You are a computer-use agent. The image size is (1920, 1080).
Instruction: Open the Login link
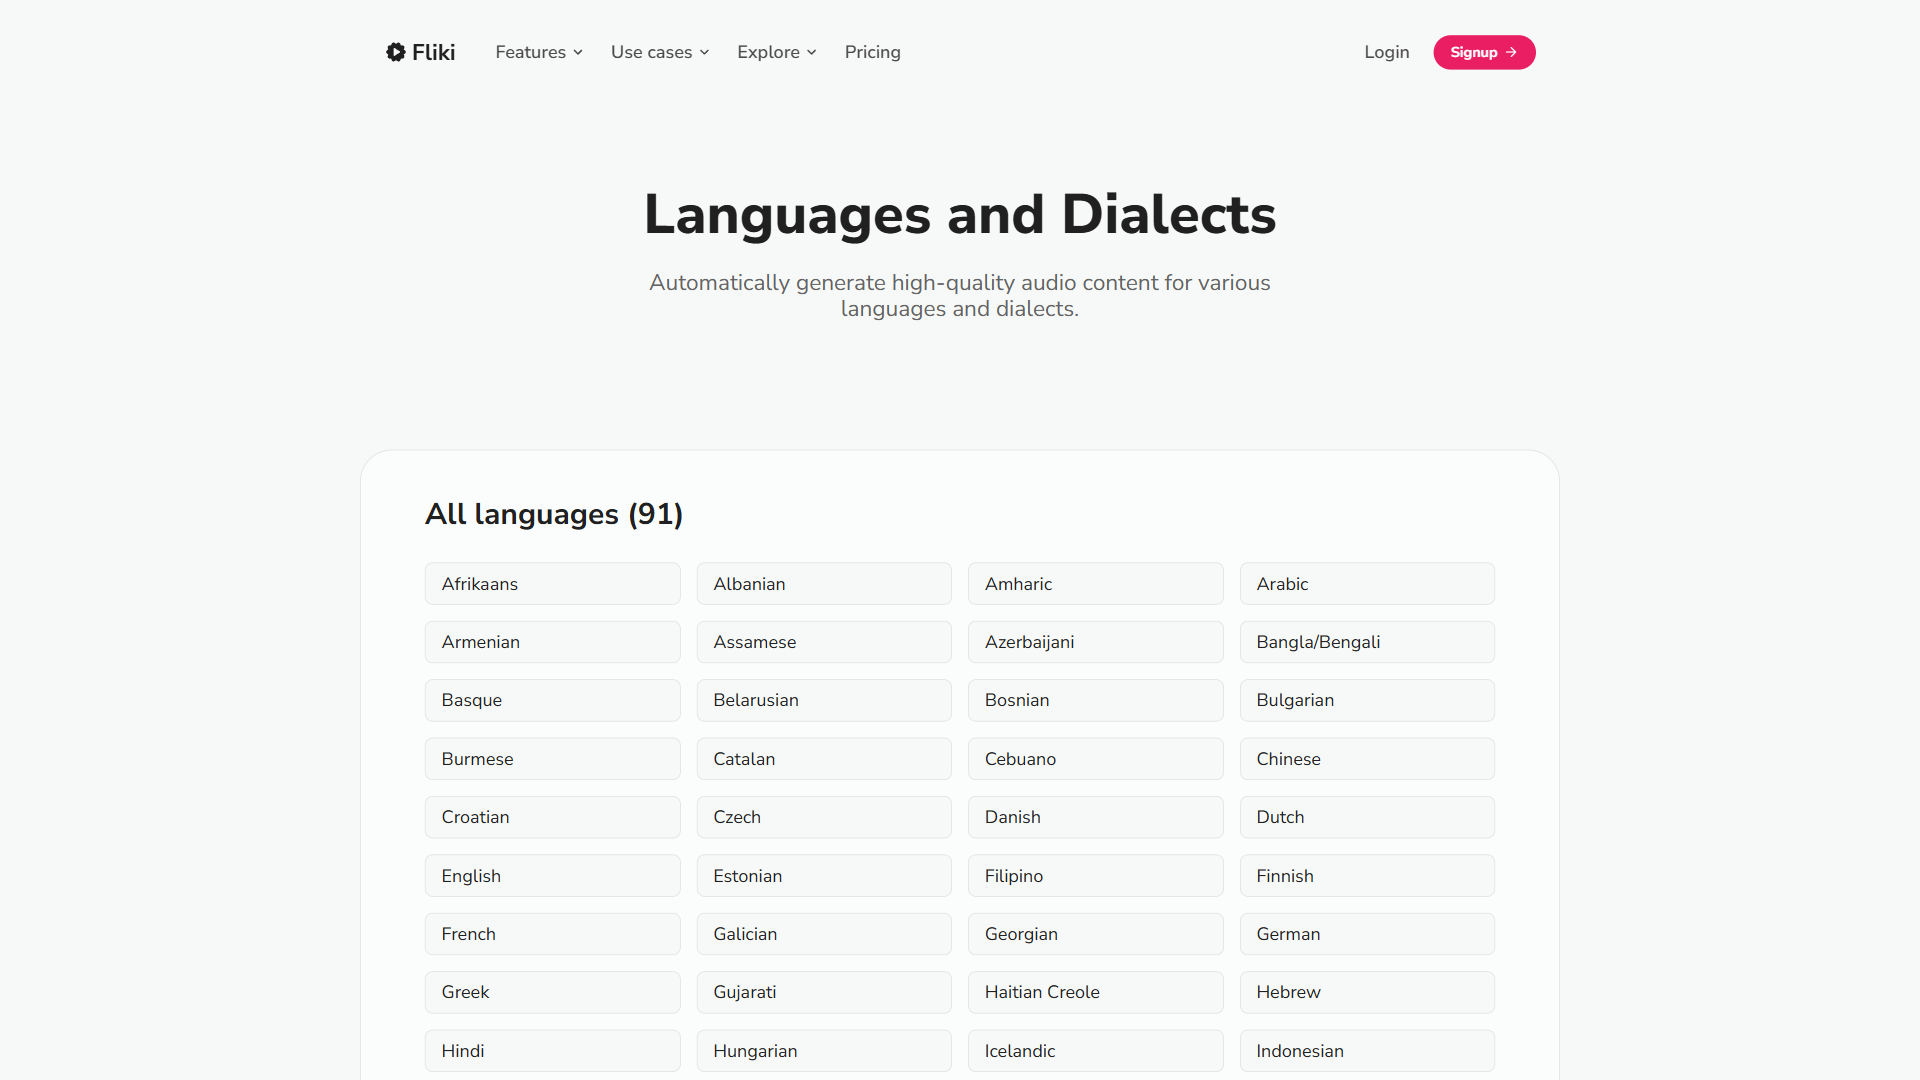tap(1386, 52)
